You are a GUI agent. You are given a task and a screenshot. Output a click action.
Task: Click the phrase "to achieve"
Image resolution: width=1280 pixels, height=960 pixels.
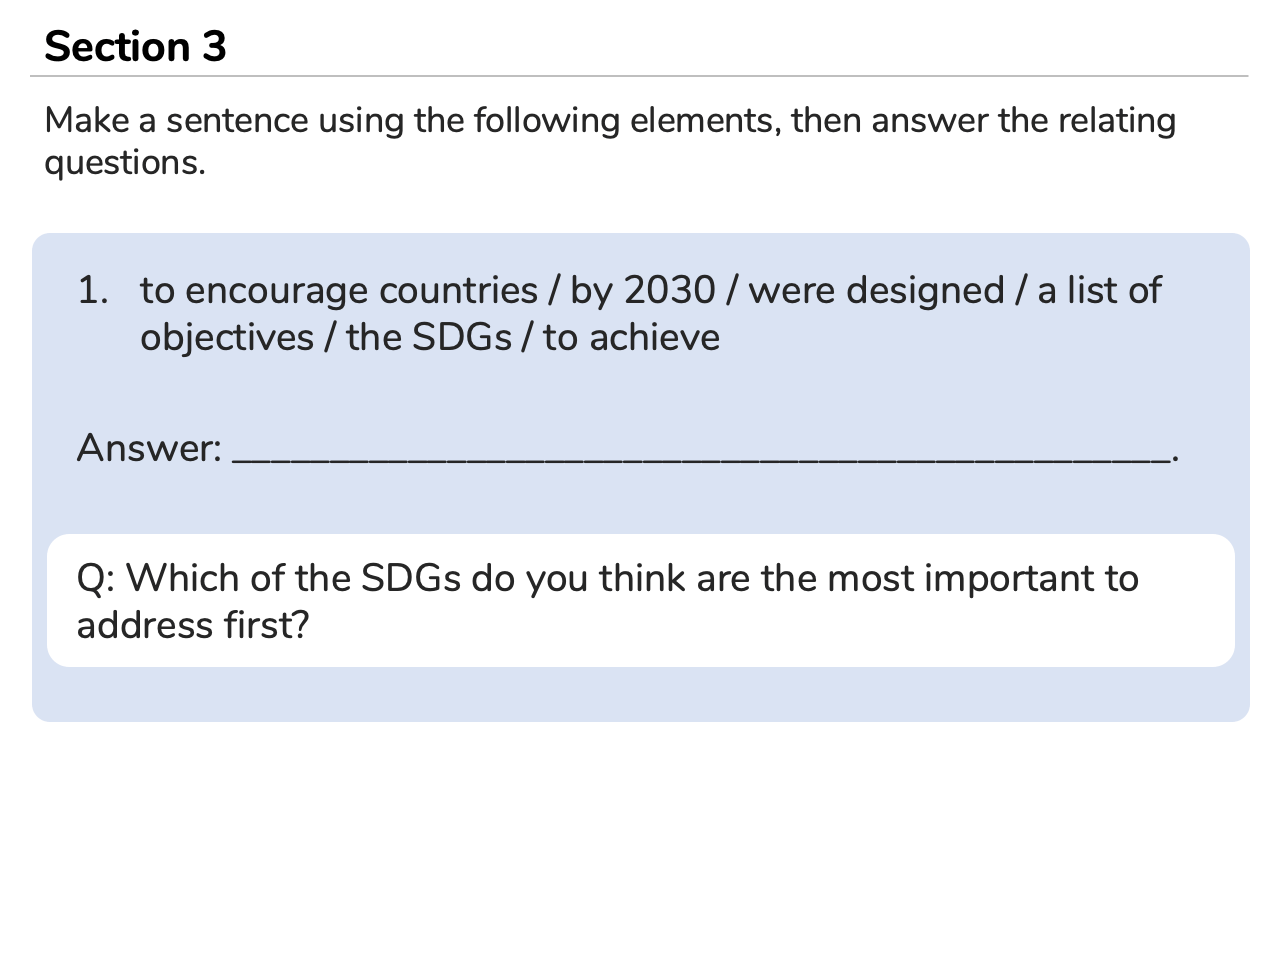[x=631, y=337]
